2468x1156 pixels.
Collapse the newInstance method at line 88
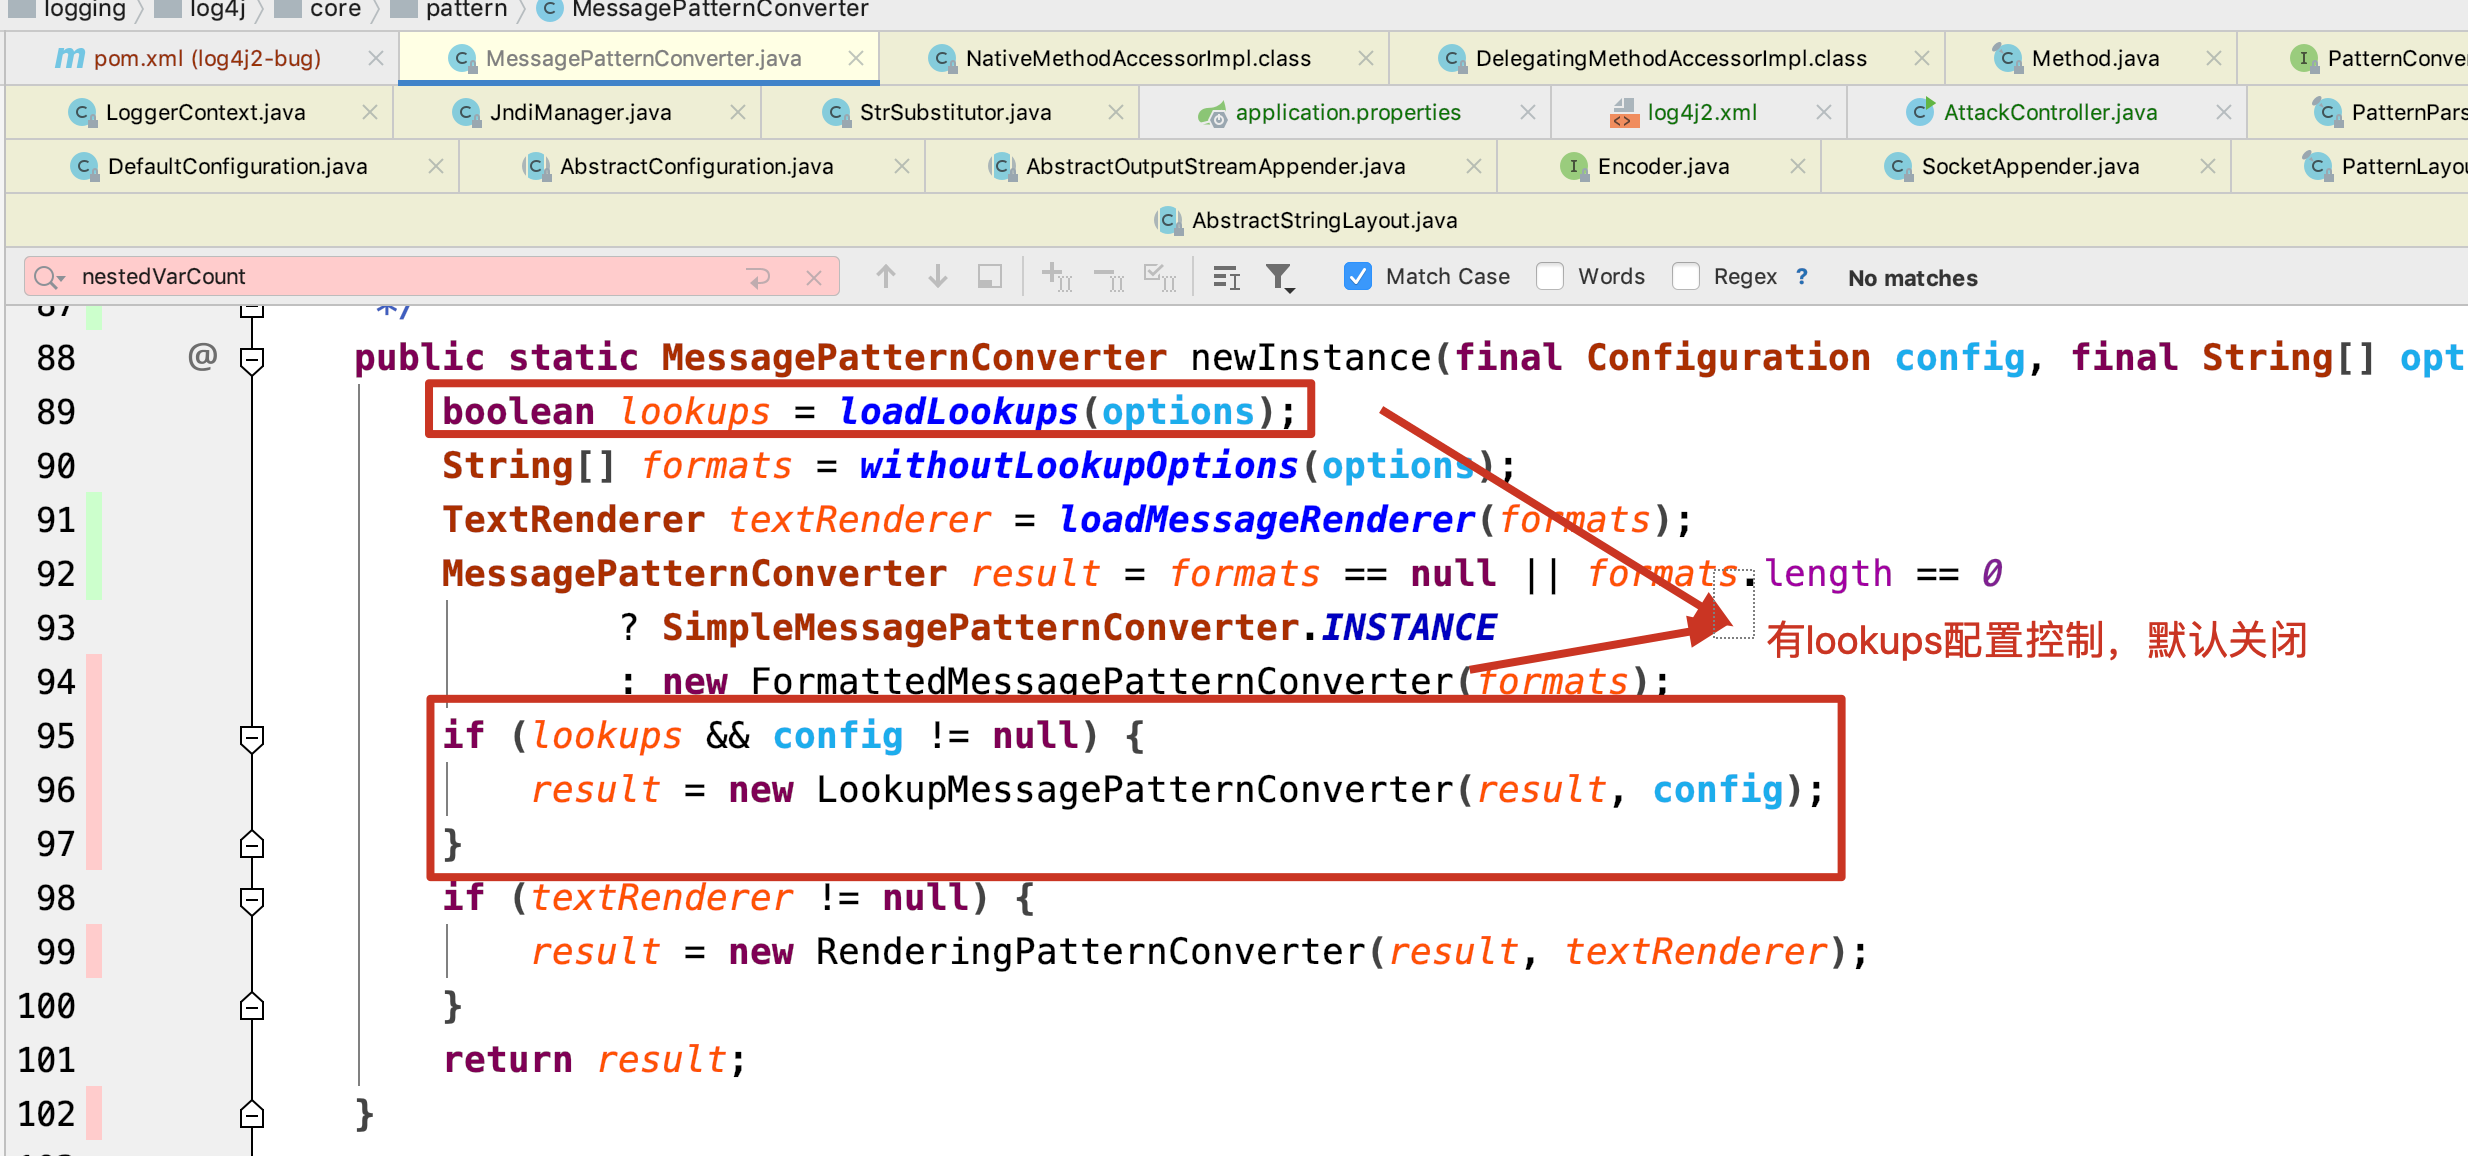coord(252,358)
